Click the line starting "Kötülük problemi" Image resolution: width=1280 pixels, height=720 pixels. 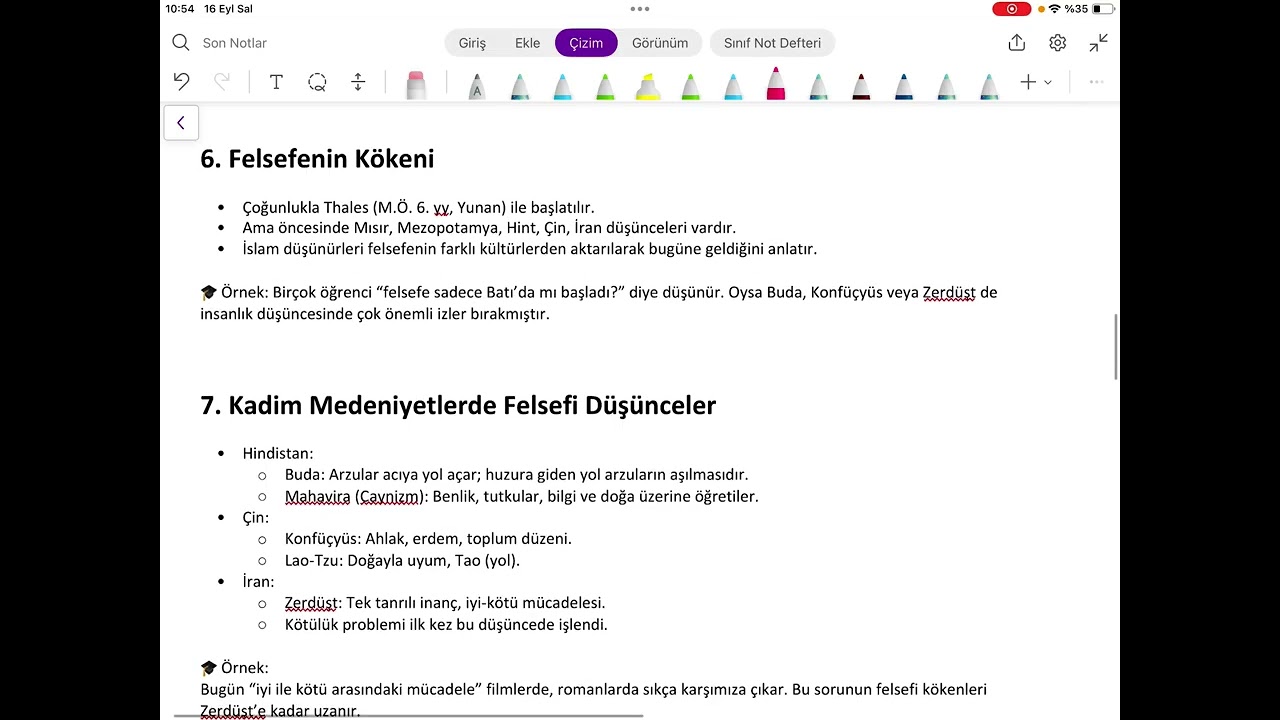pos(446,624)
